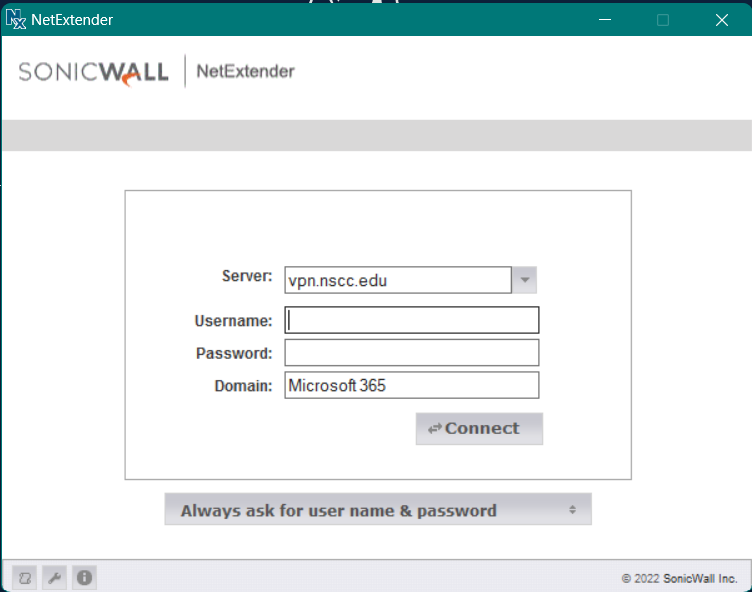
Task: Click the Domain field with Microsoft 365
Action: [411, 385]
